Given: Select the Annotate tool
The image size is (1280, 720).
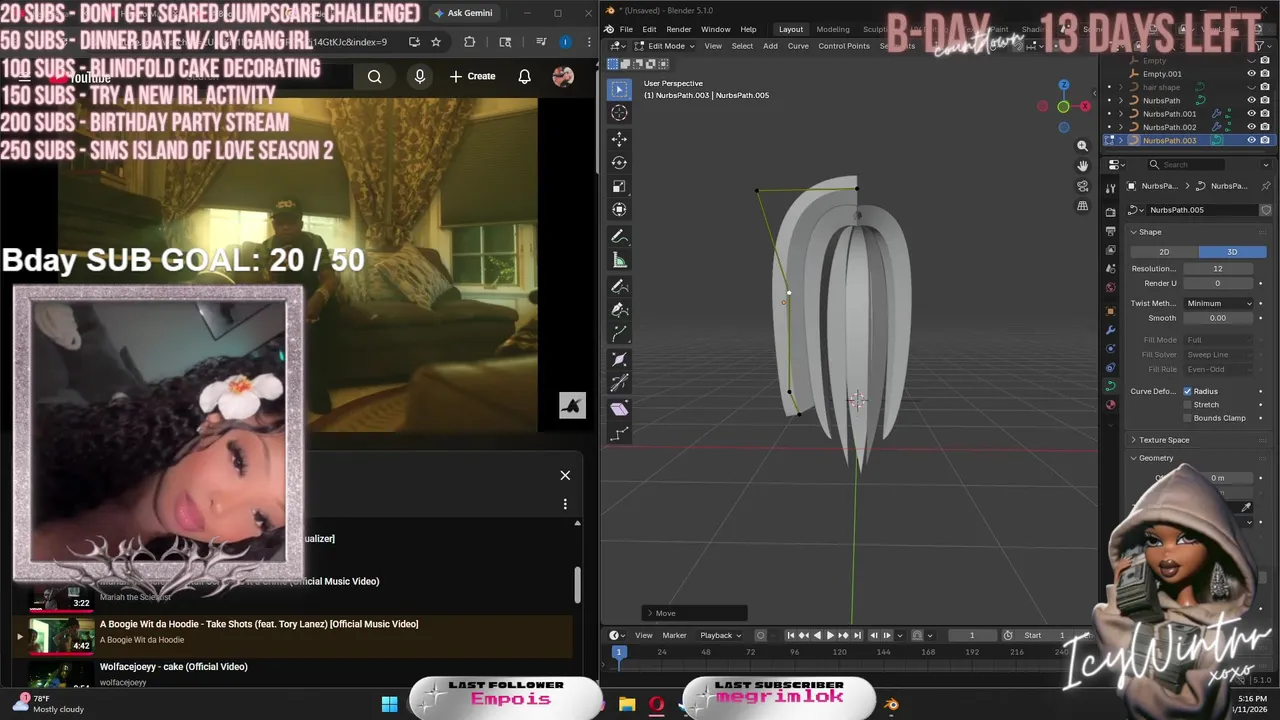Looking at the screenshot, I should pyautogui.click(x=619, y=237).
